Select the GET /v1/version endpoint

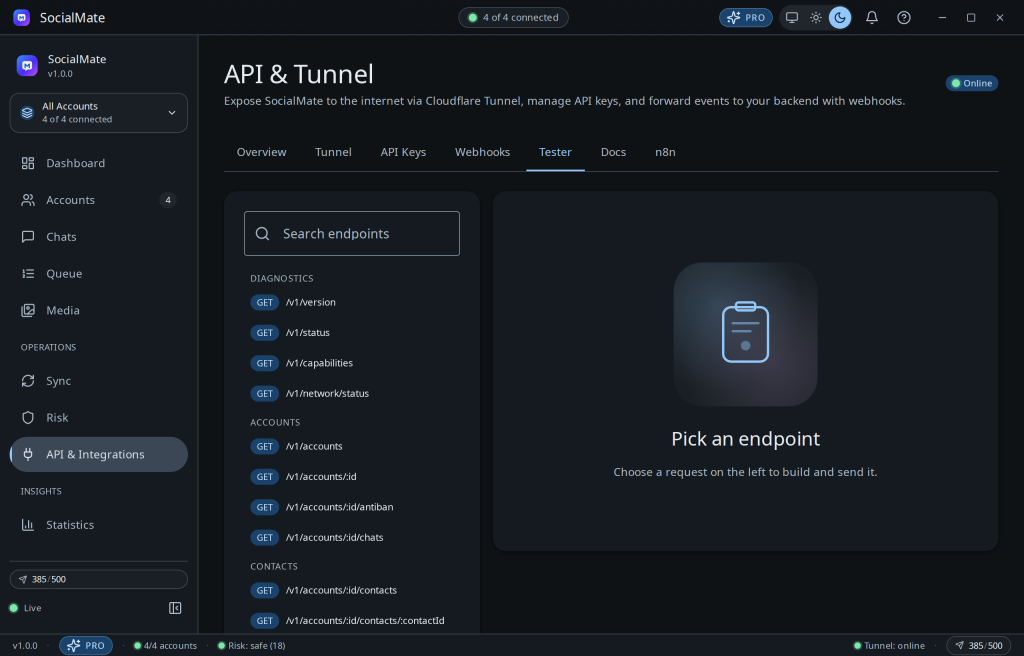tap(352, 303)
